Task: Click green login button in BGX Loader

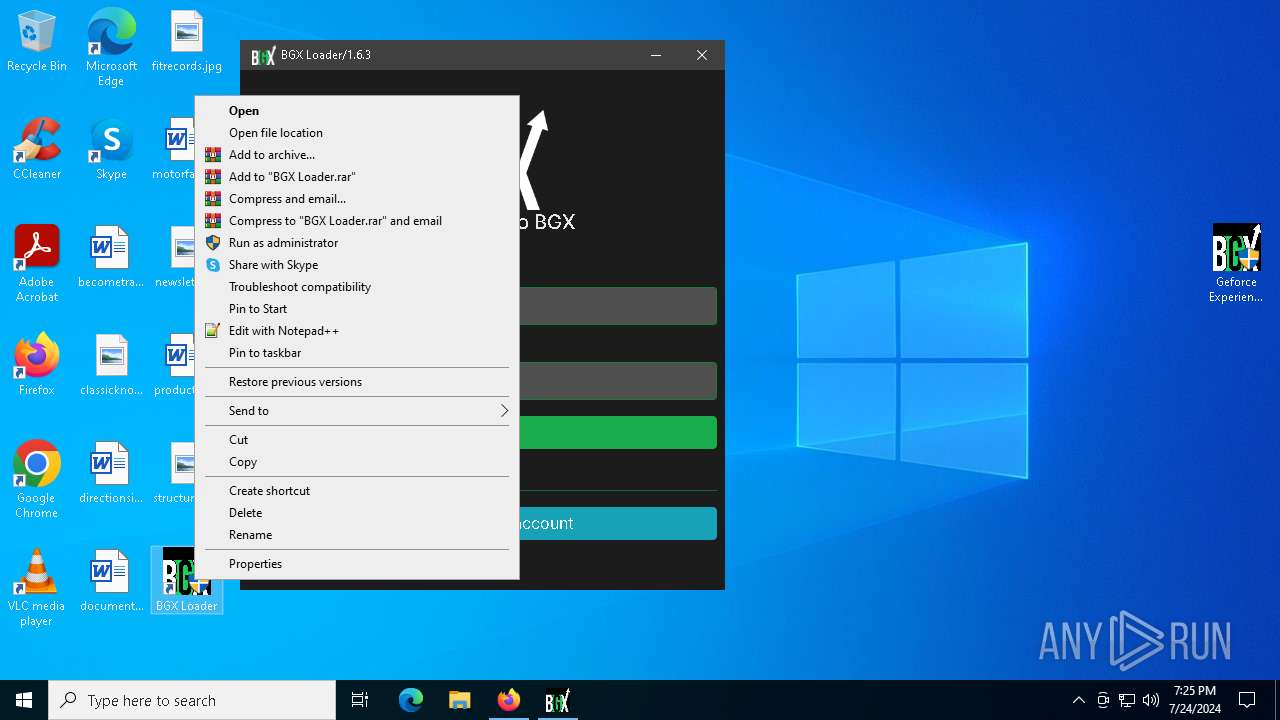Action: pos(617,432)
